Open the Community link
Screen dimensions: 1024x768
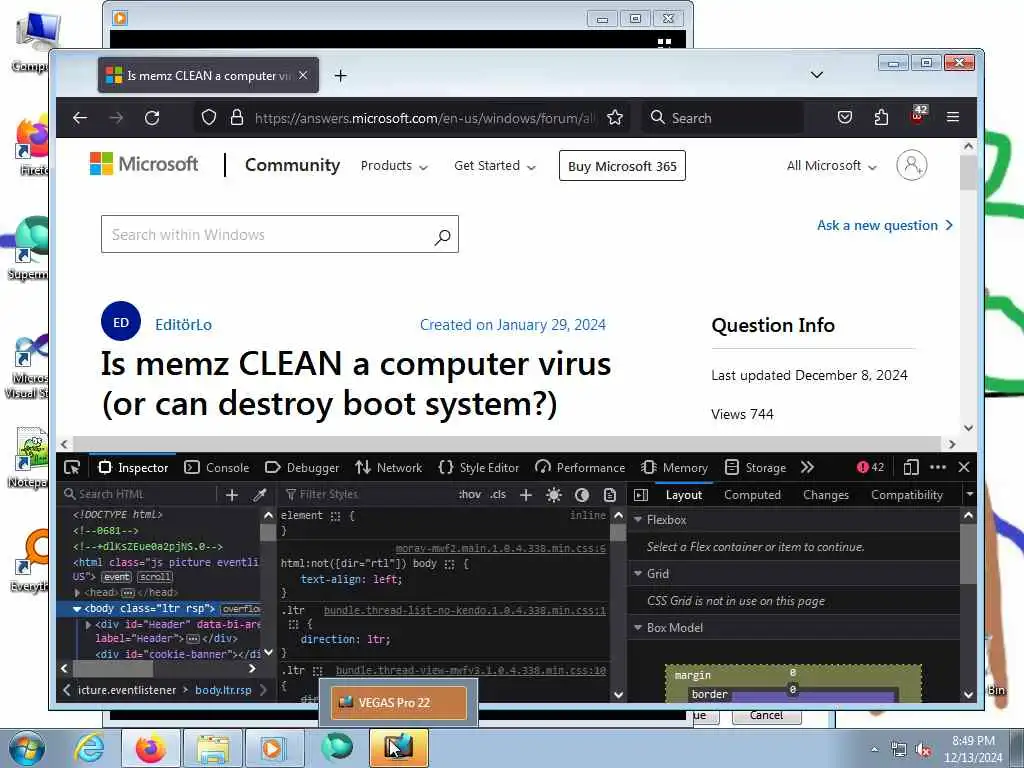pos(292,165)
